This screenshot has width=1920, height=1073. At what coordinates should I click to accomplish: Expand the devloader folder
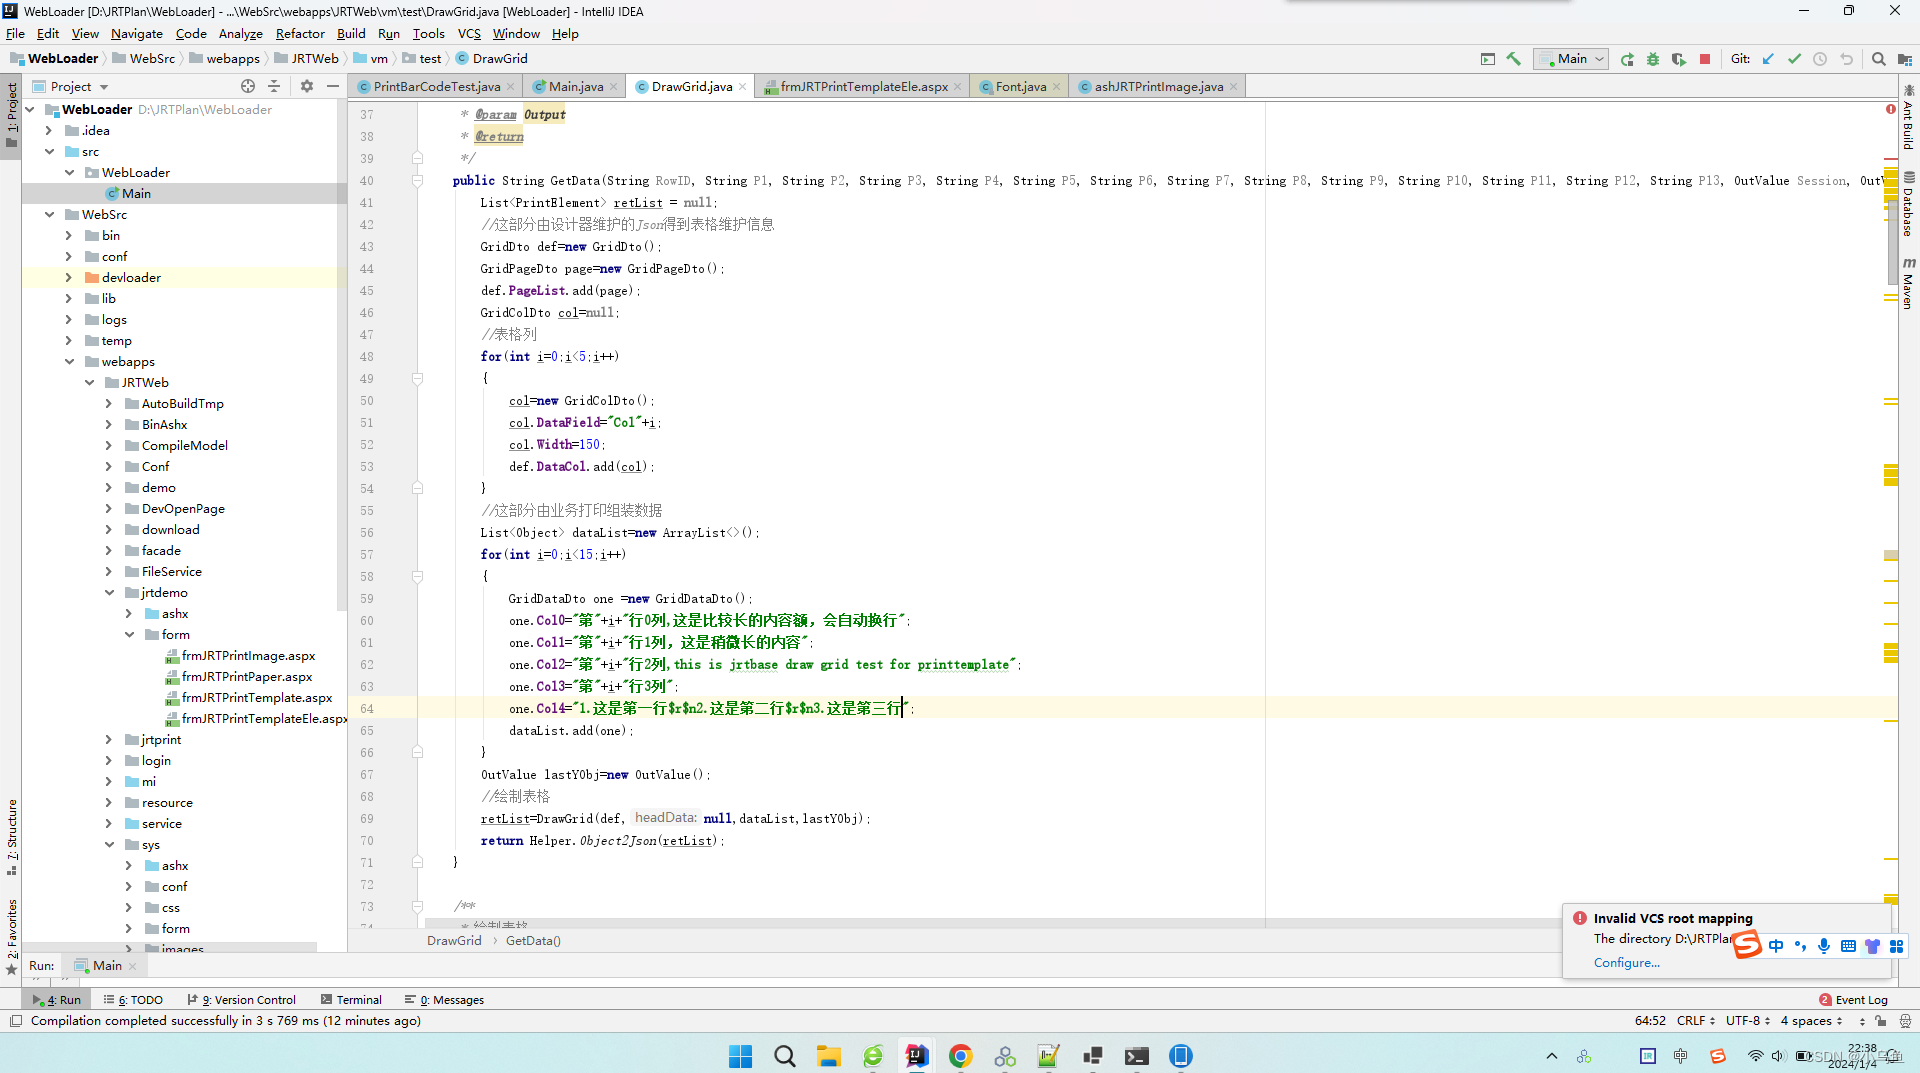coord(69,277)
